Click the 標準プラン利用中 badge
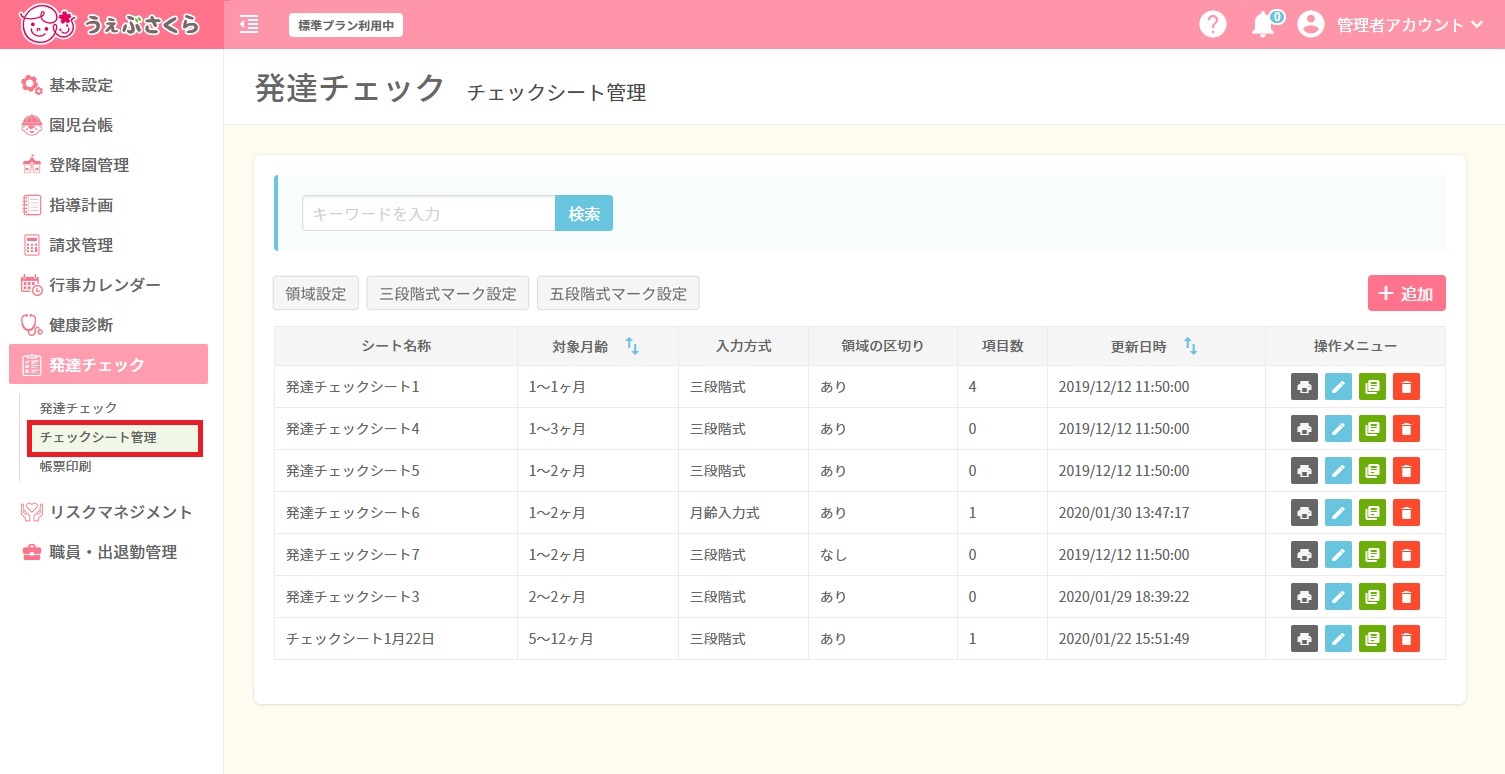 click(346, 25)
